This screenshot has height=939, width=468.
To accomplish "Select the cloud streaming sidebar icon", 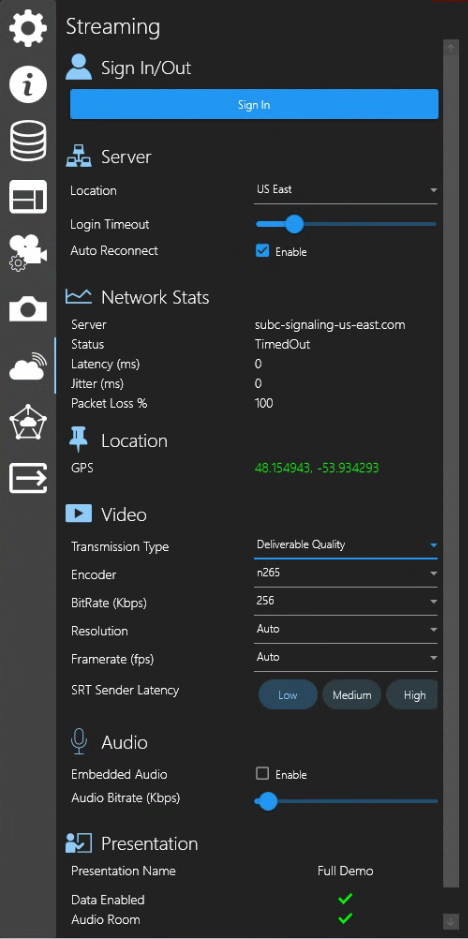I will coord(28,366).
